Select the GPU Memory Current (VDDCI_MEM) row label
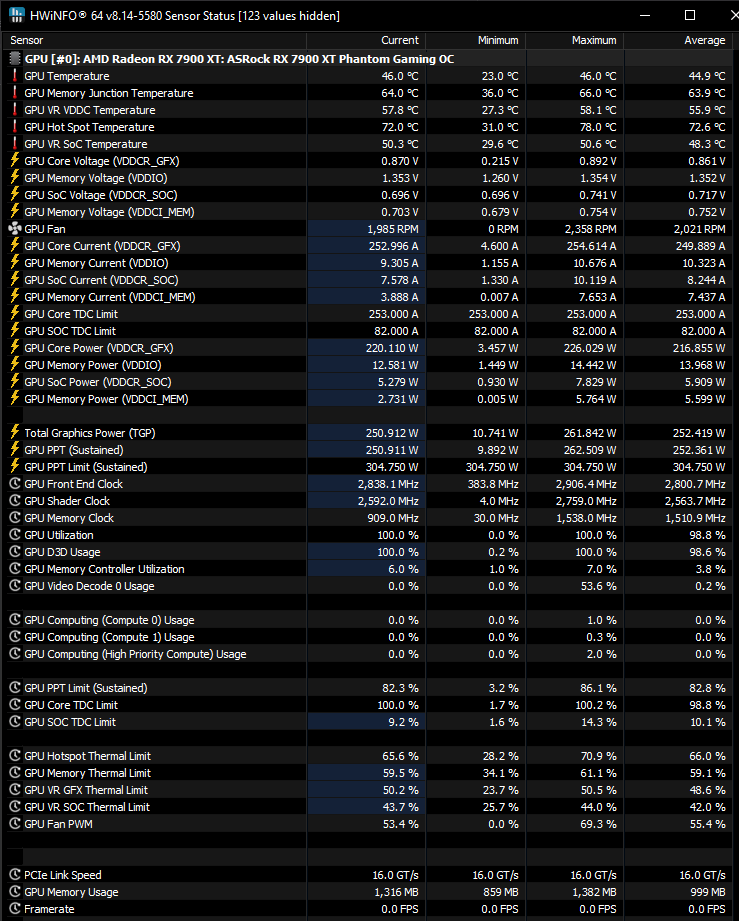The height and width of the screenshot is (921, 739). [x=110, y=297]
